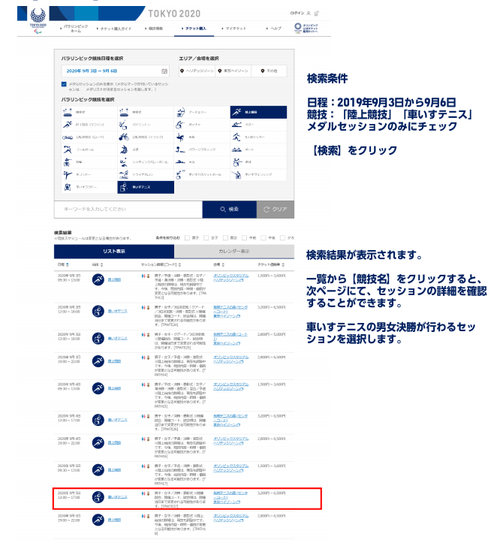This screenshot has width=500, height=543.
Task: Open the チケット購入ガイド nav item
Action: point(115,28)
